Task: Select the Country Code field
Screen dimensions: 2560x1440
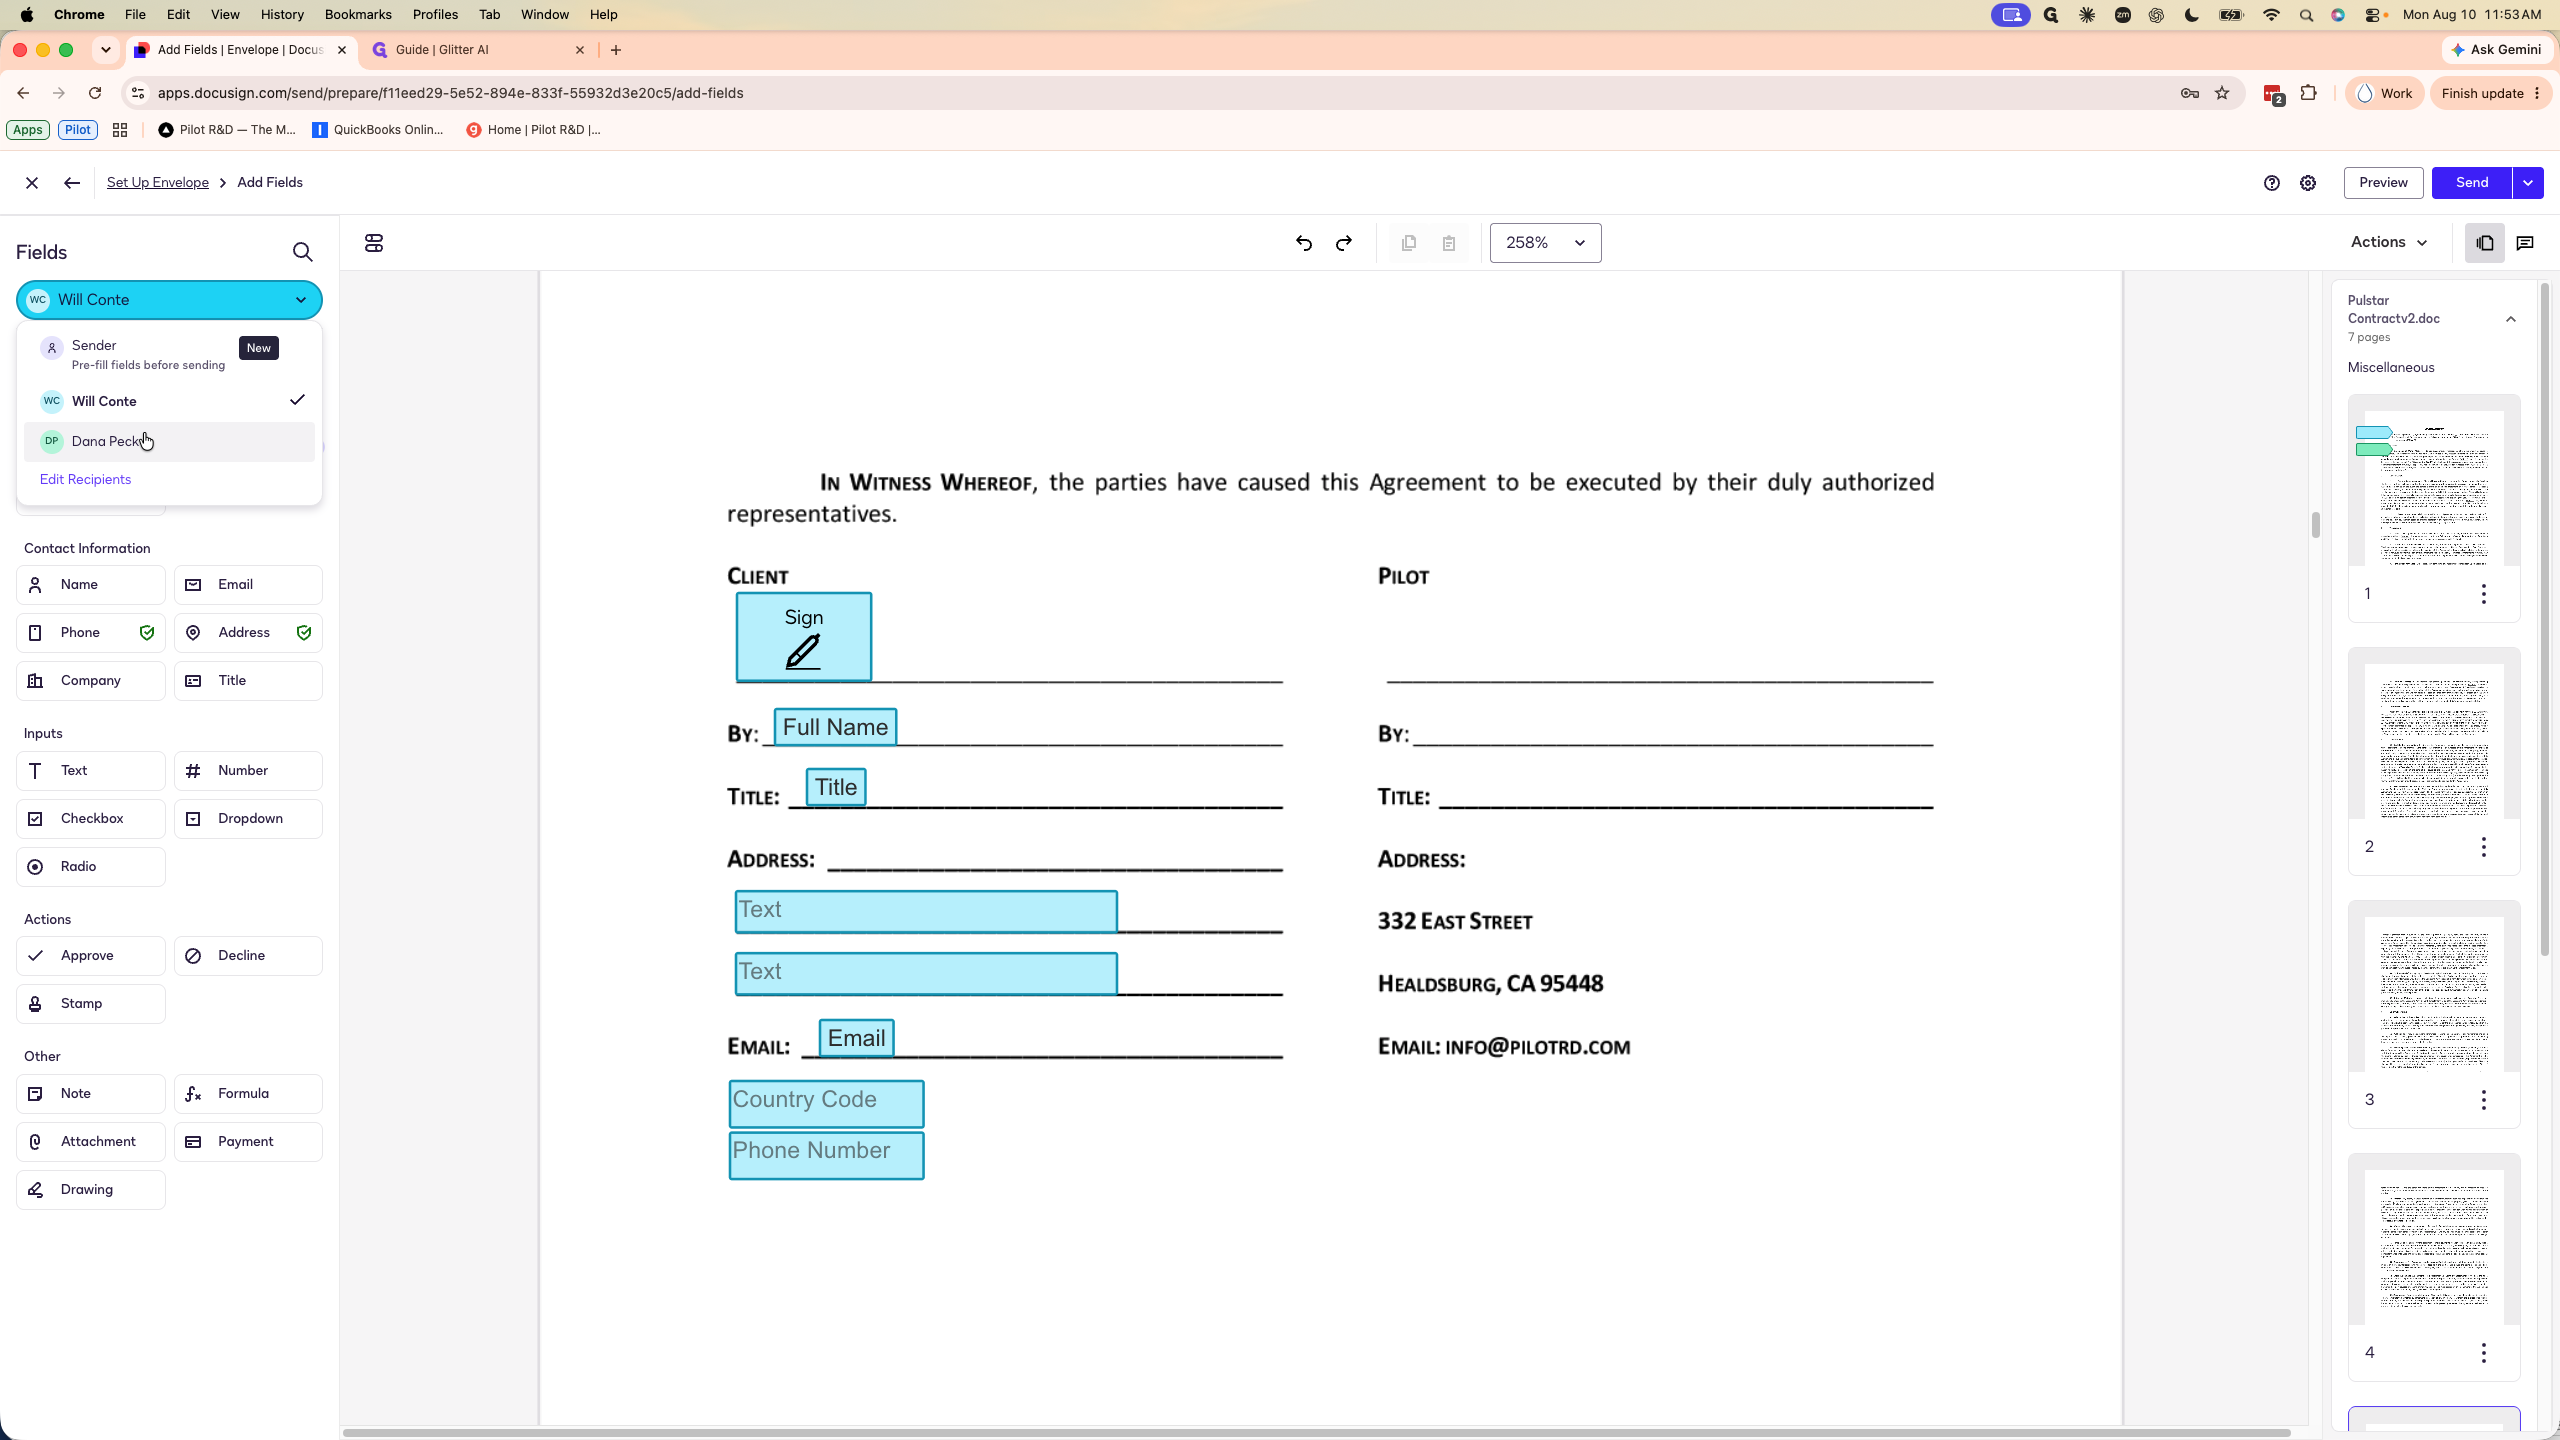Action: (826, 1104)
